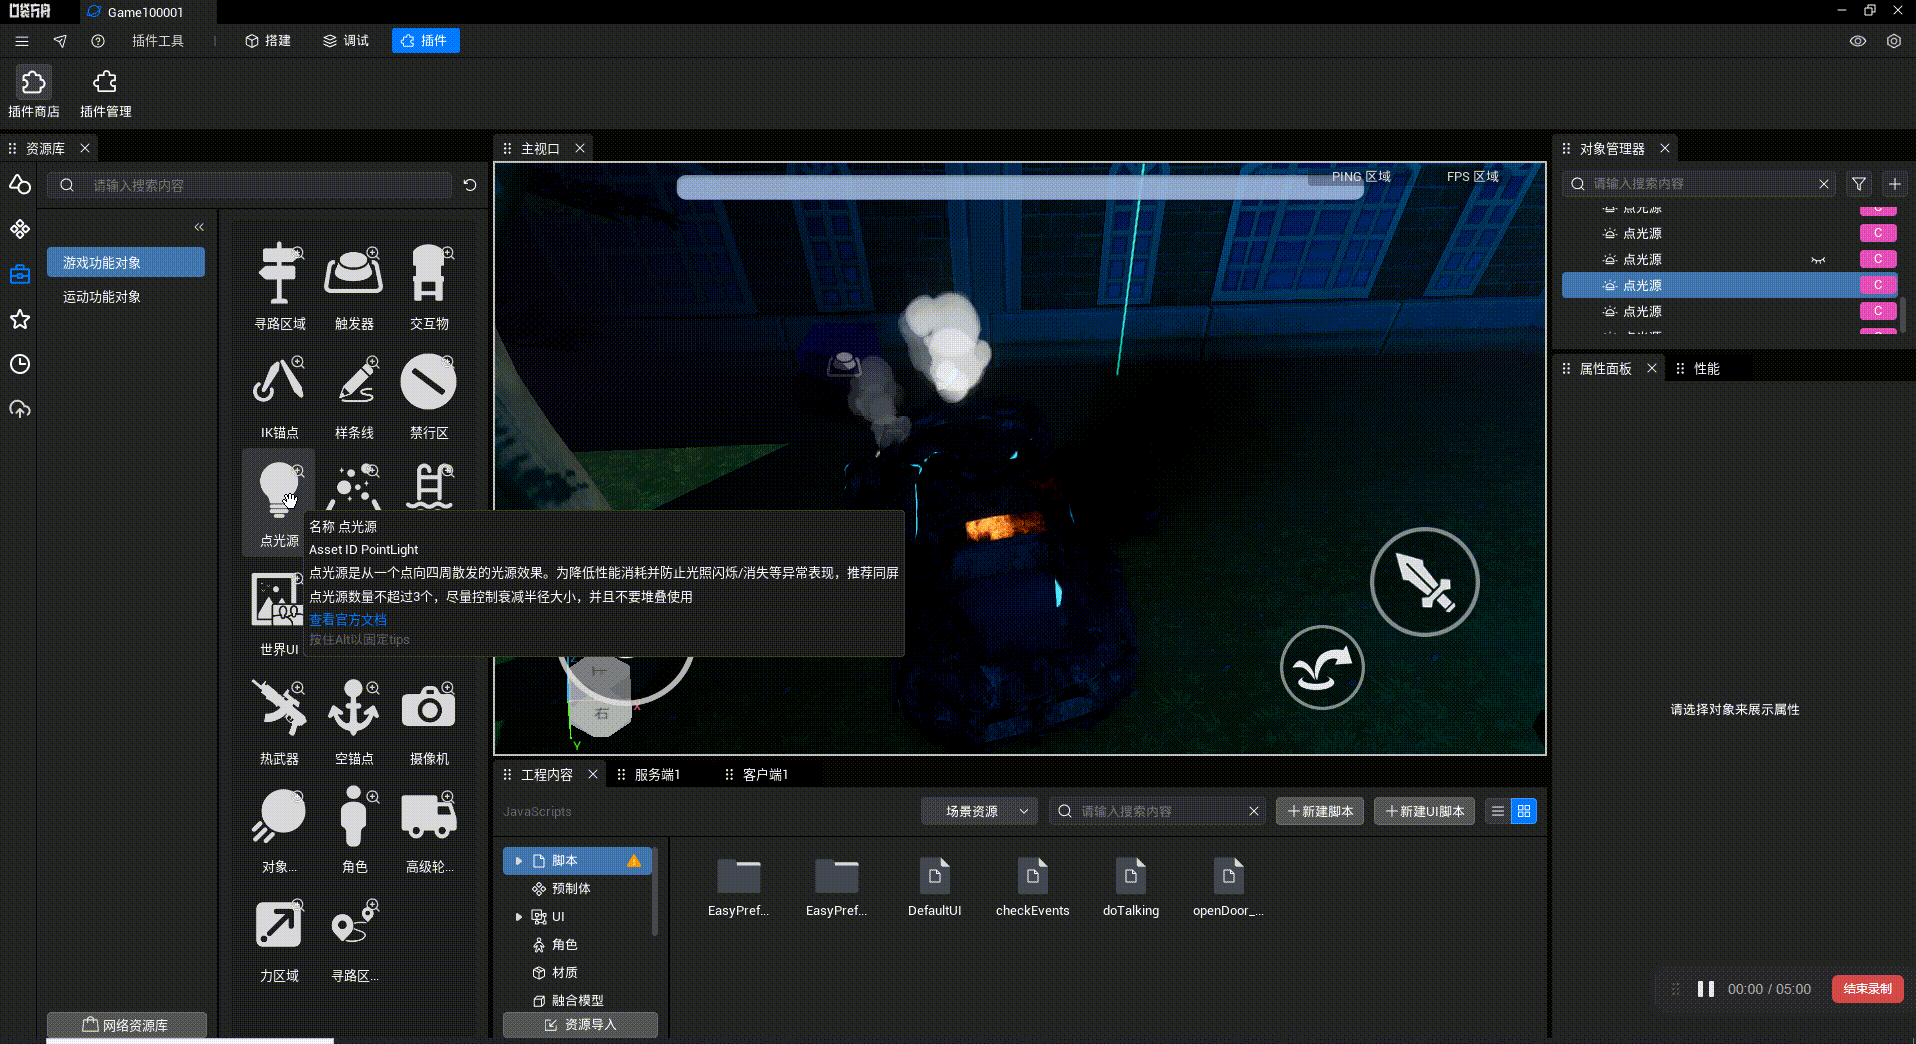Select 融合模型 in project tree
Viewport: 1916px width, 1044px height.
tap(577, 1001)
